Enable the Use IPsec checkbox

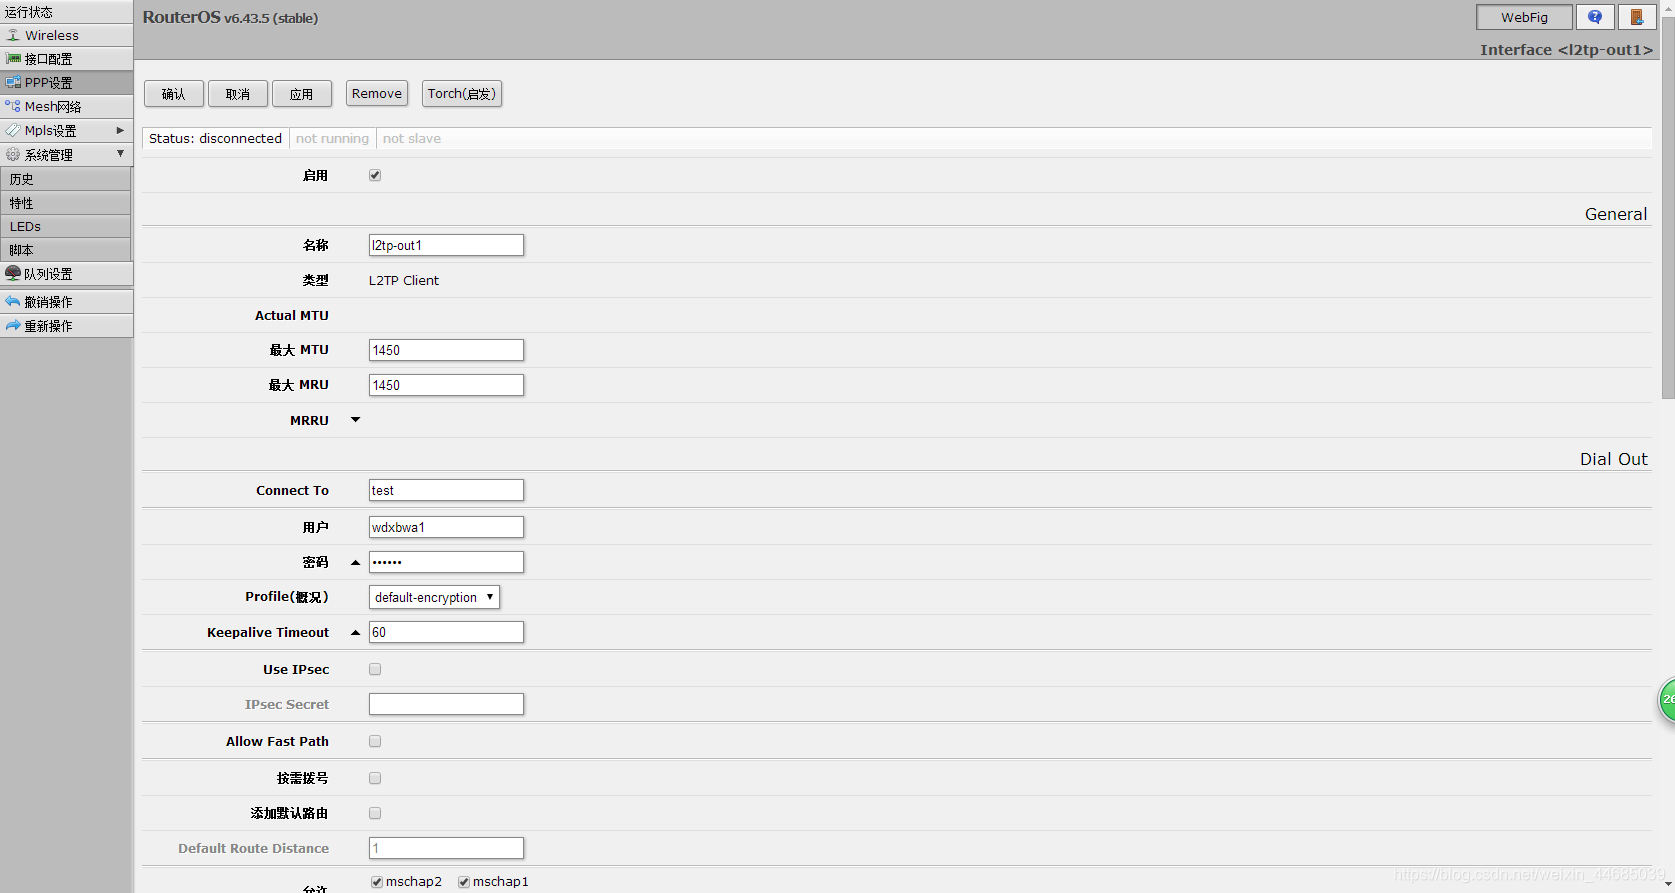[375, 669]
